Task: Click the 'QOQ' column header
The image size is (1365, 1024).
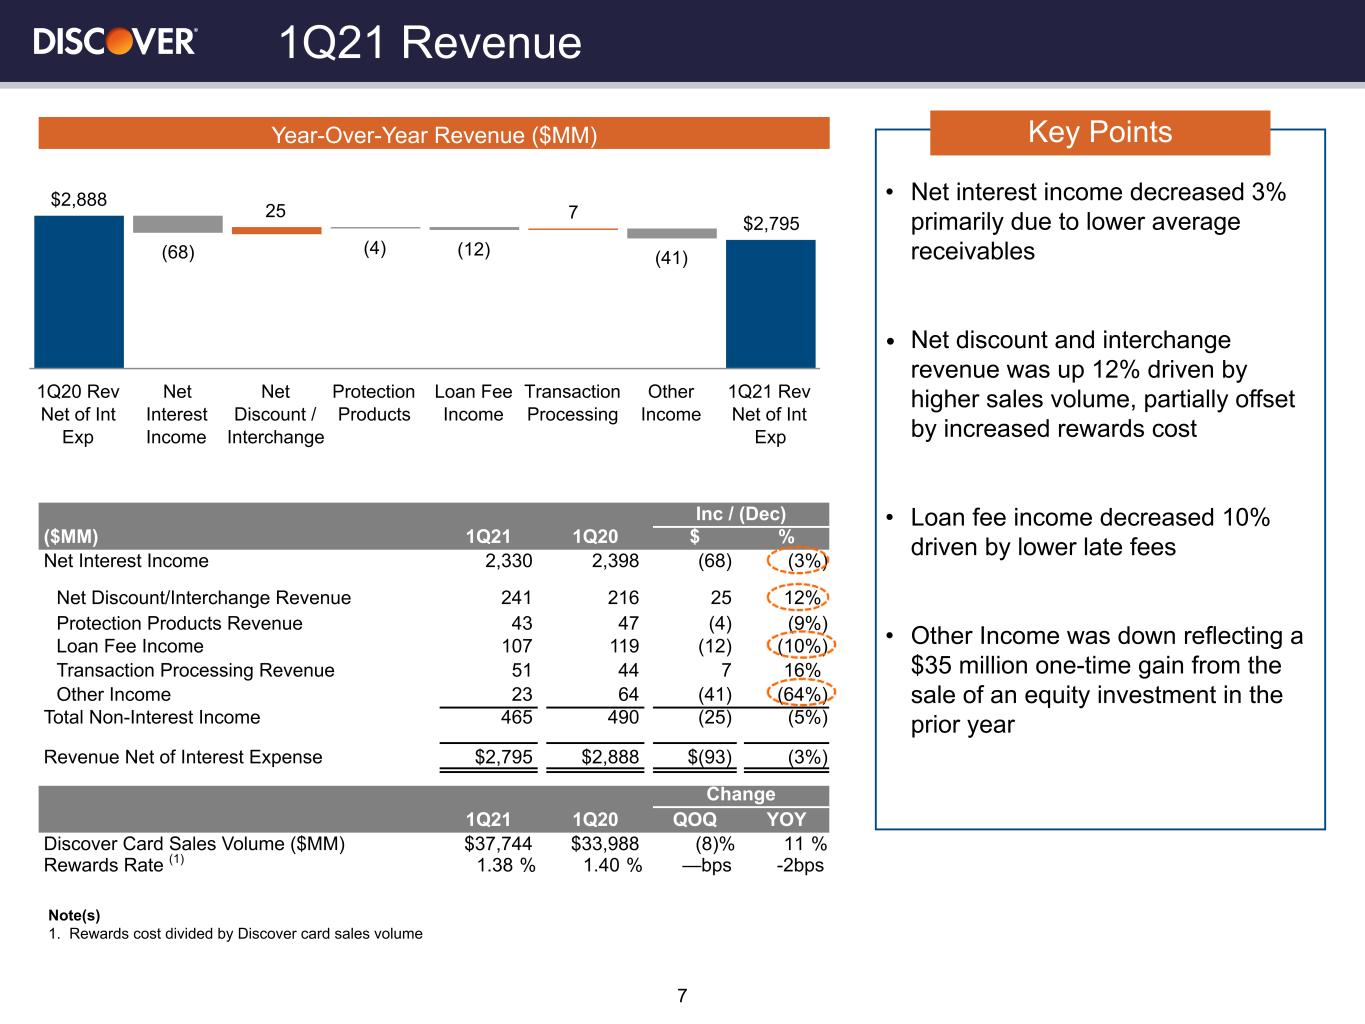Action: [x=695, y=819]
